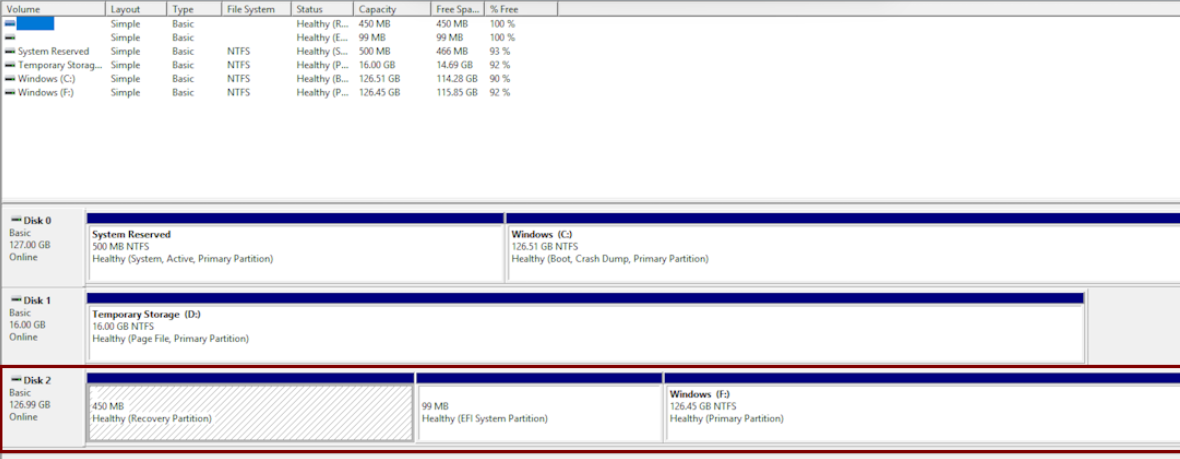Click the Status column header
Screen dimensions: 1180x459
[x=322, y=9]
